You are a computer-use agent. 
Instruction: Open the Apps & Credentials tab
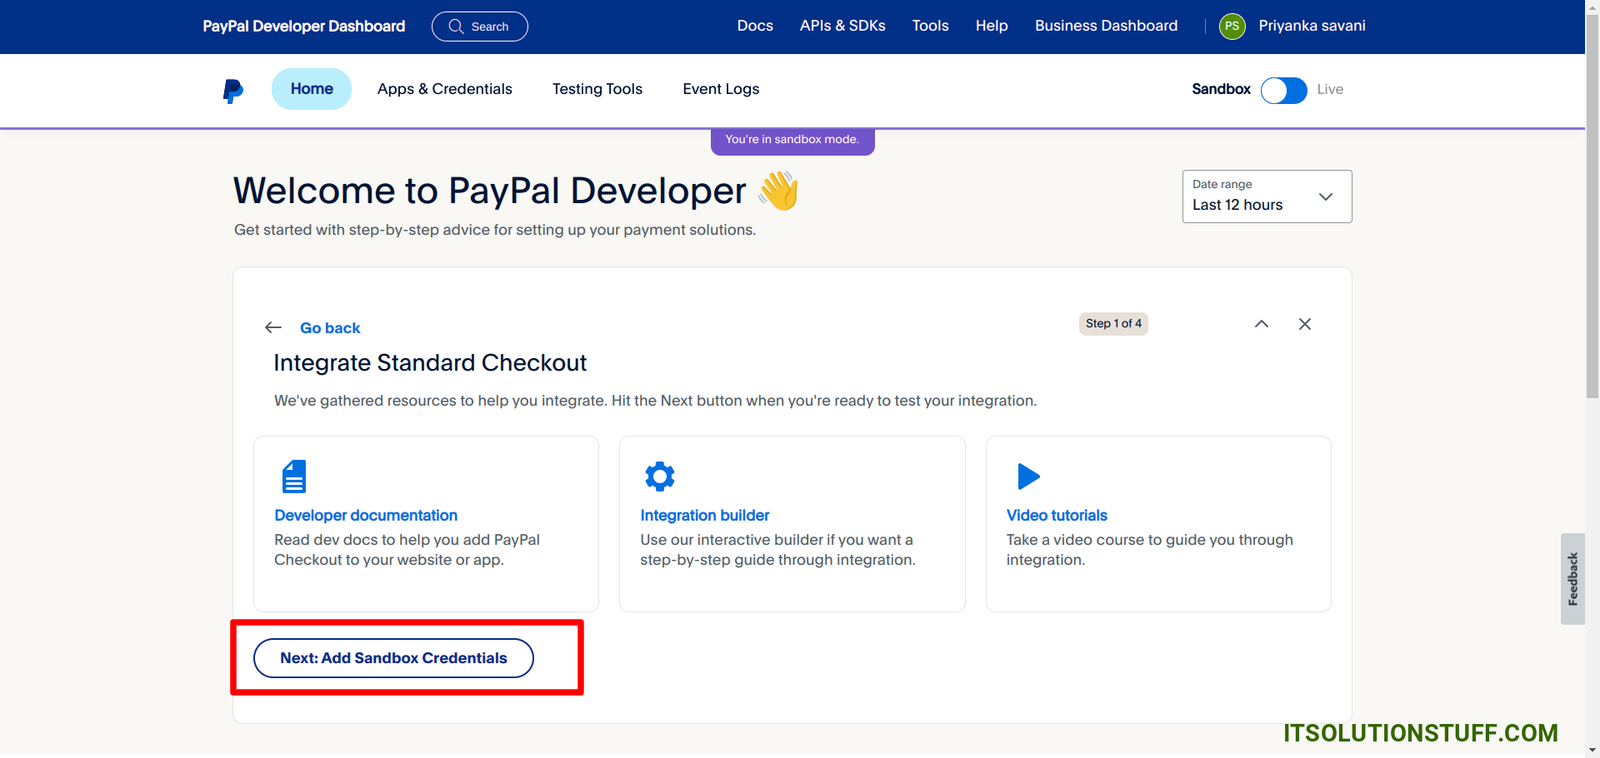point(444,89)
